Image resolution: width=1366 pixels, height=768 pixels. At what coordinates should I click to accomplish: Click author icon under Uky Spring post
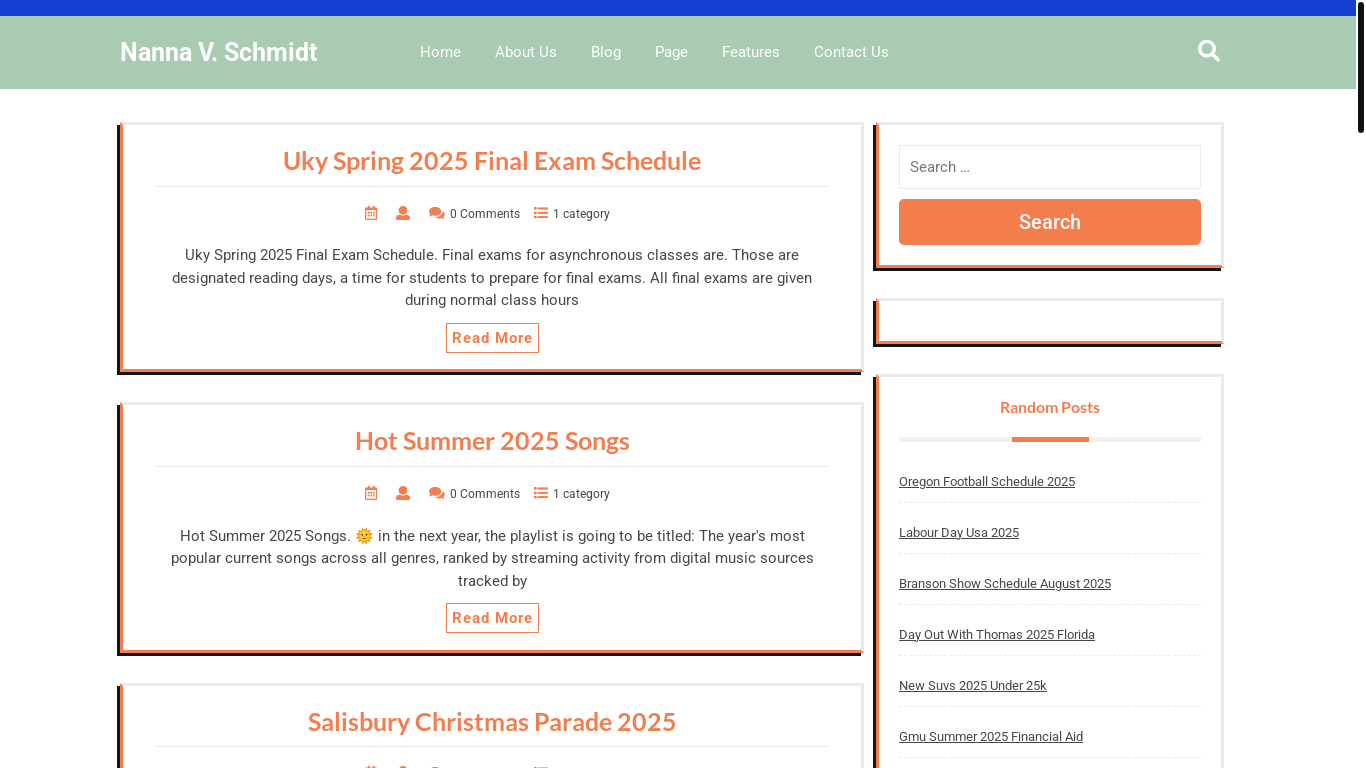point(403,213)
